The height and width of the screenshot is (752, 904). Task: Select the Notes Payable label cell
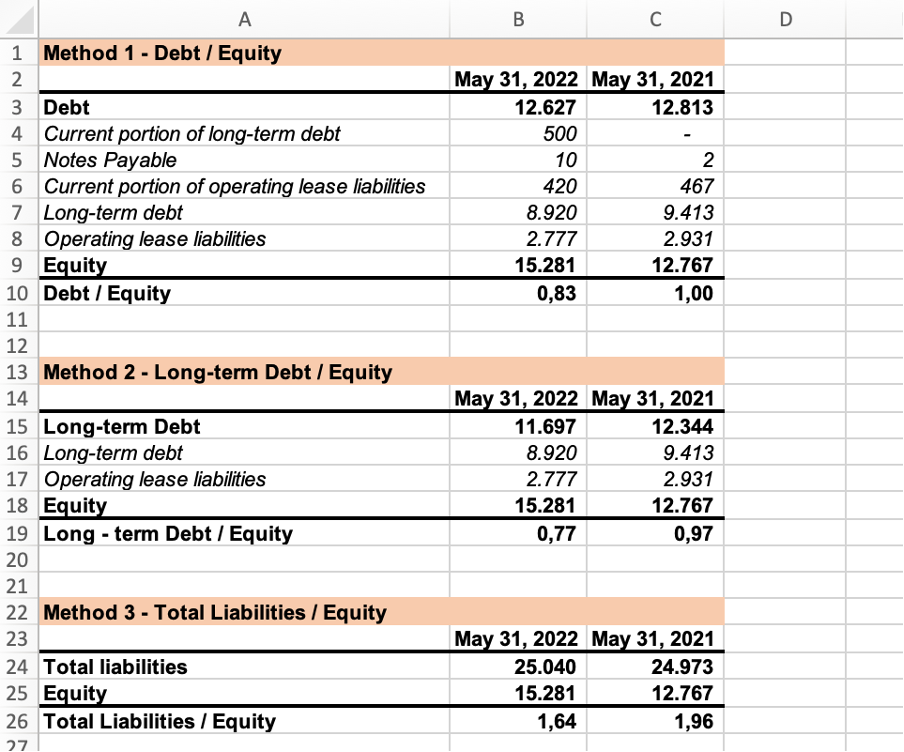(x=110, y=160)
